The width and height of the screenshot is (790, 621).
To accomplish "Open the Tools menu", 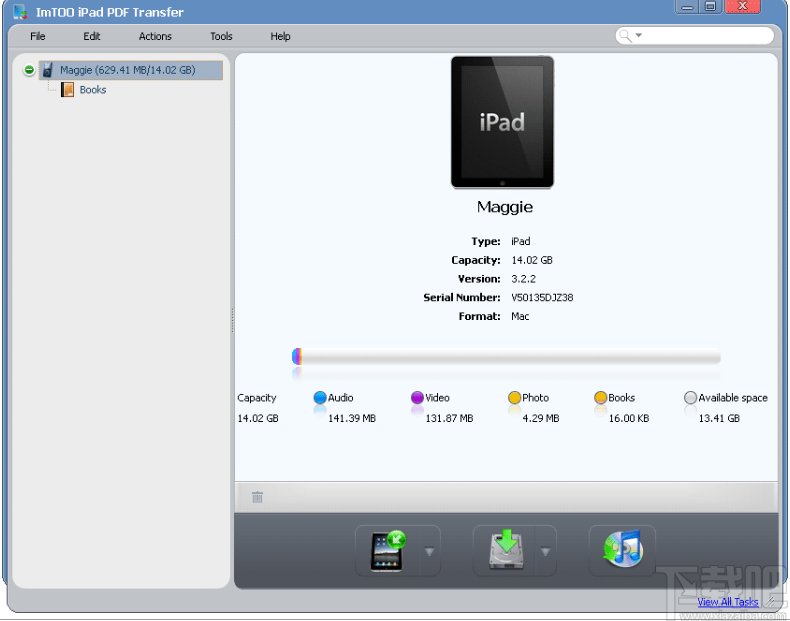I will click(x=221, y=36).
